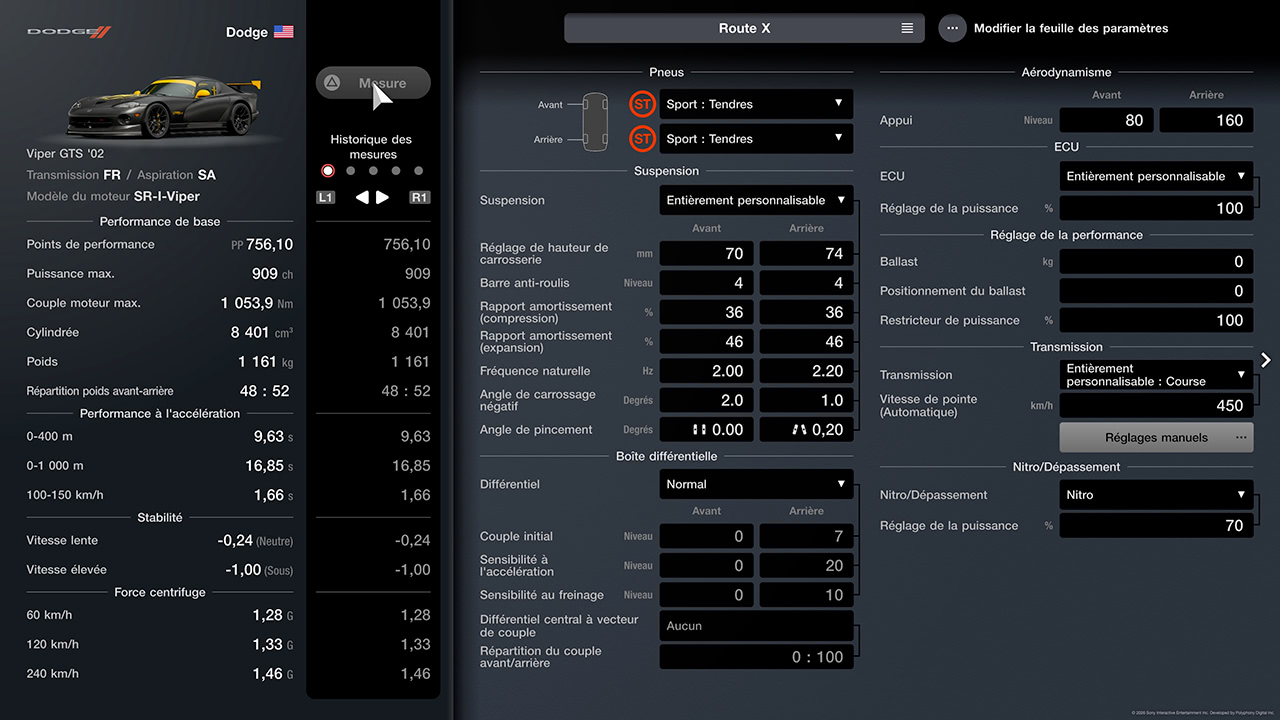
Task: Click the Dodge logo emblem
Action: tap(69, 32)
